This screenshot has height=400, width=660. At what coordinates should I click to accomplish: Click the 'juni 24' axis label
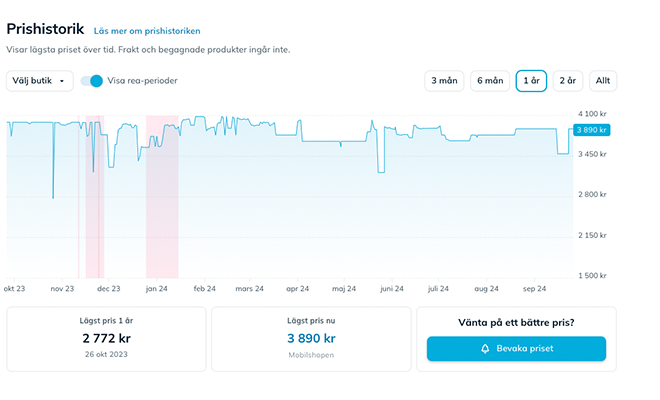[391, 288]
